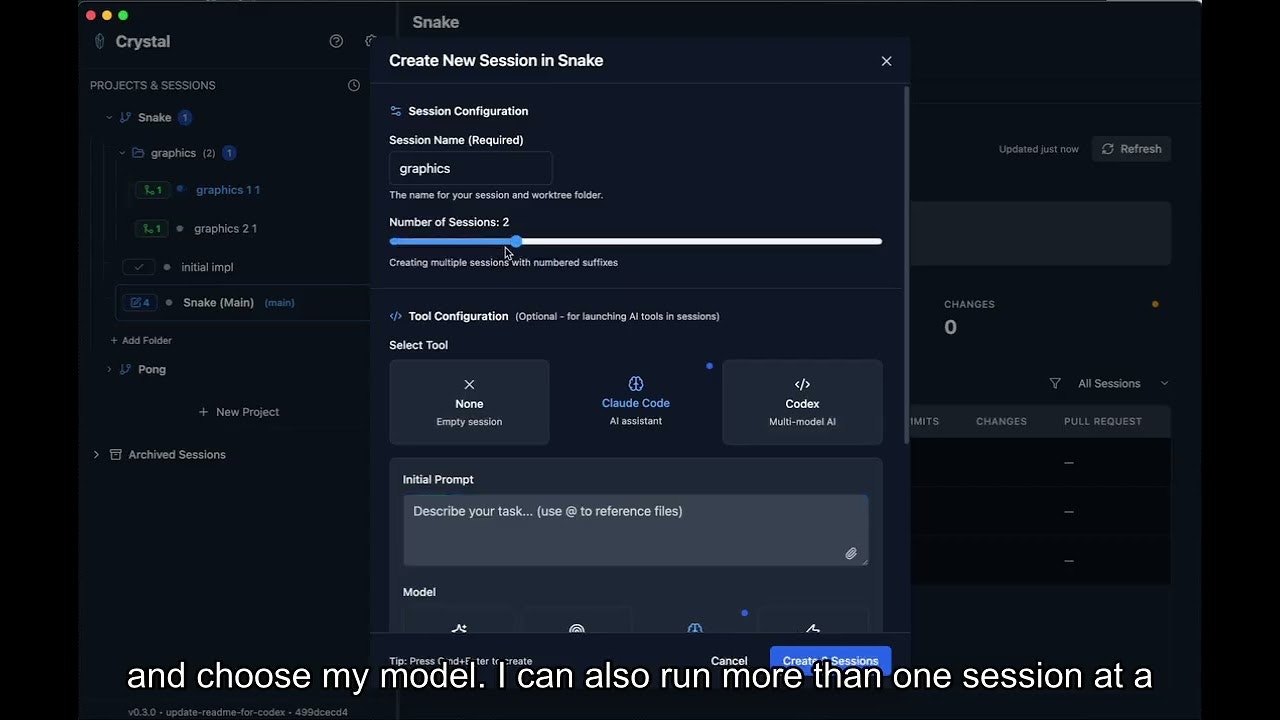The image size is (1280, 720).
Task: Collapse the graphics folder
Action: (x=123, y=153)
